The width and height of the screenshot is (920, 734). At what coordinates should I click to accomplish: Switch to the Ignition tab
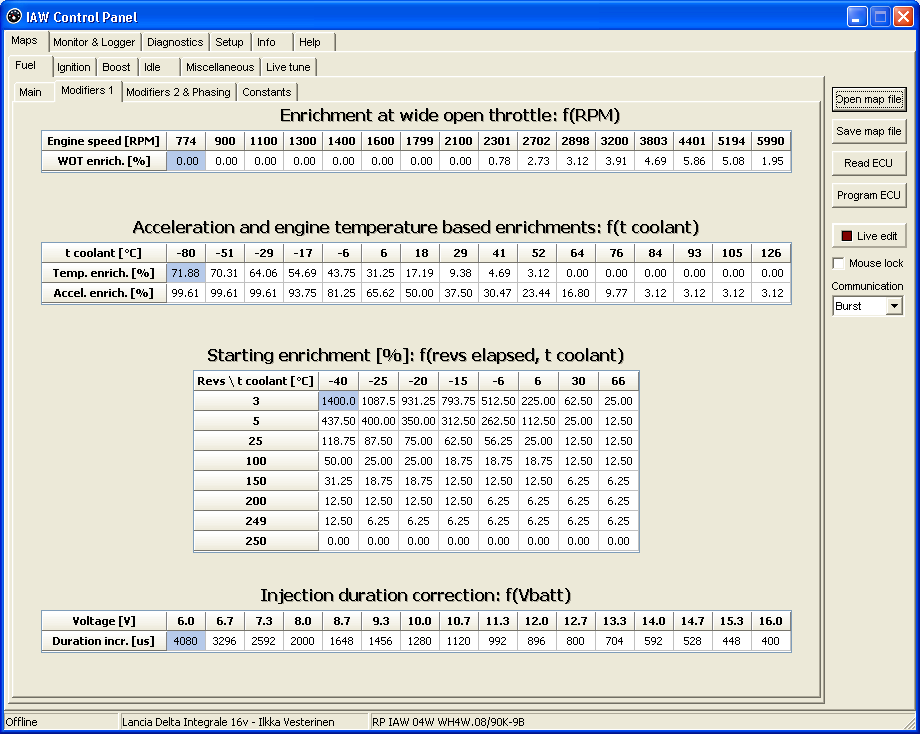tap(73, 67)
